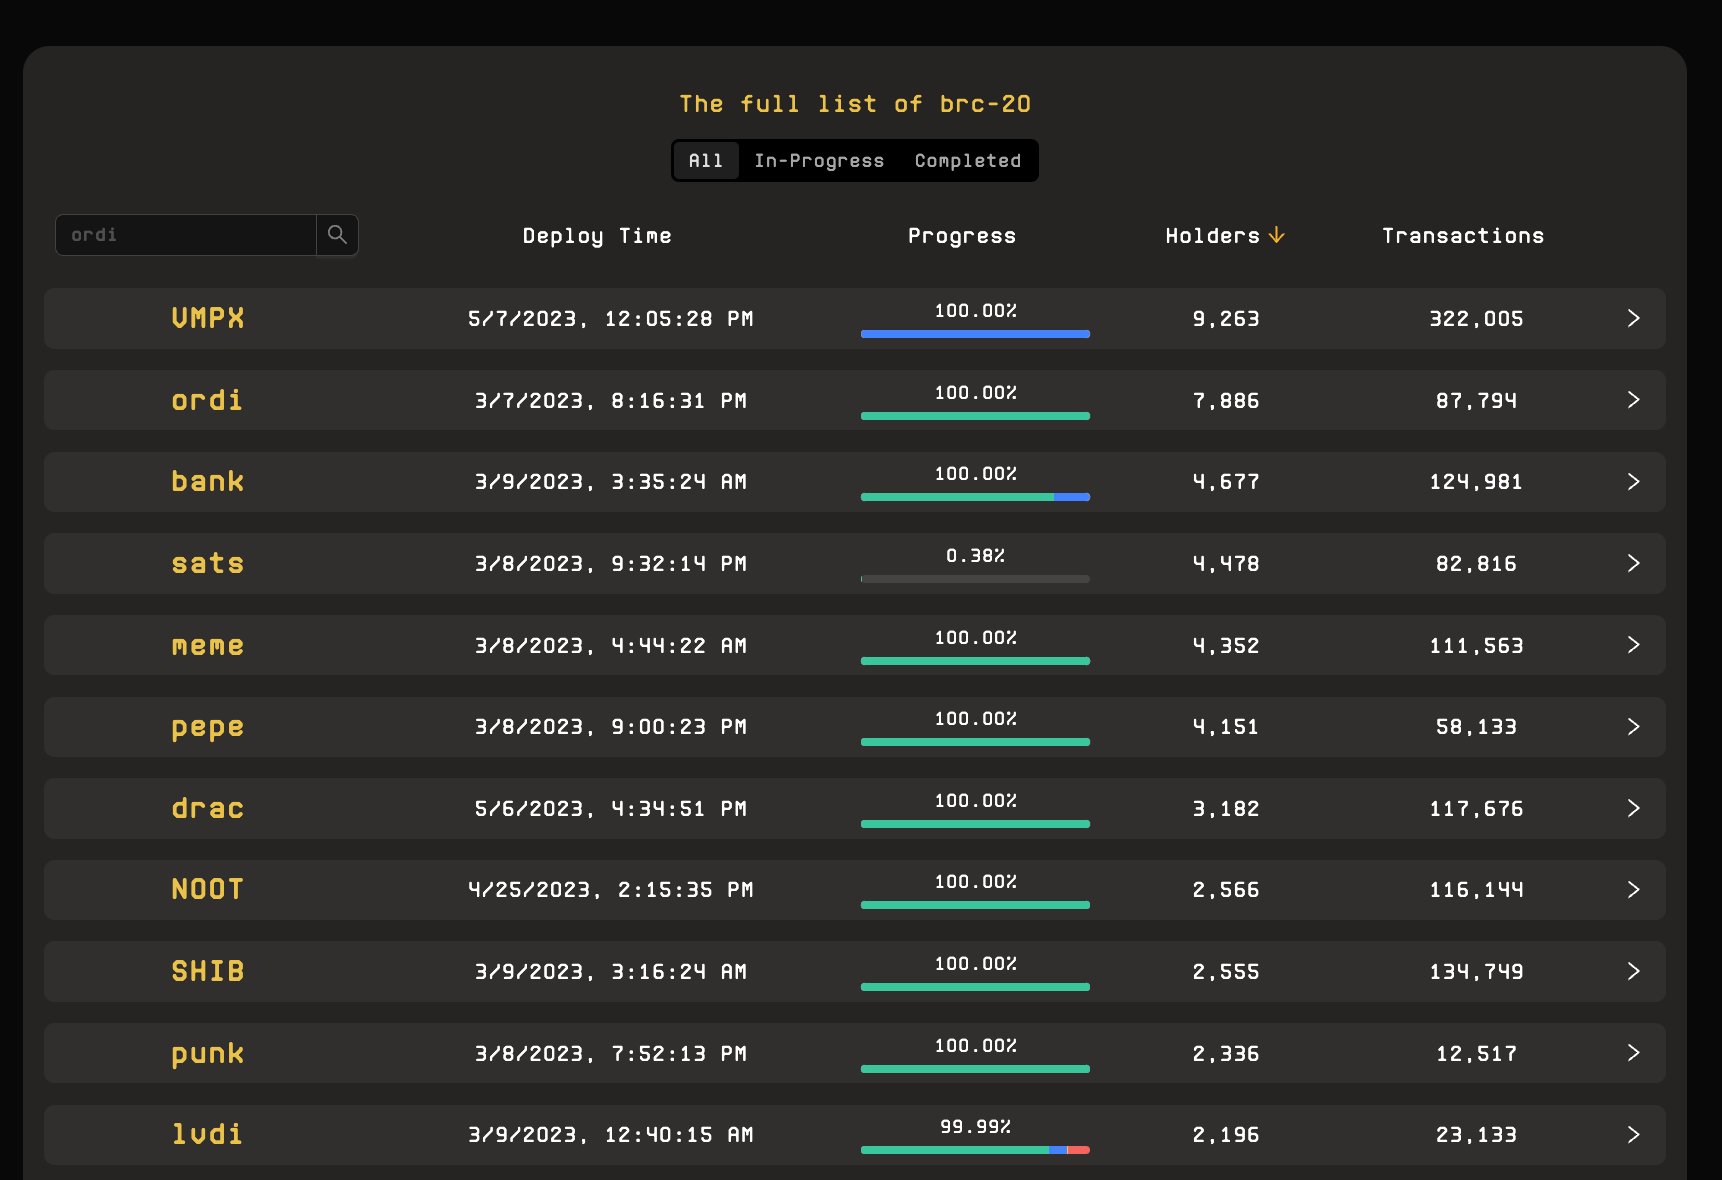Expand the sats row chevron
The height and width of the screenshot is (1180, 1722).
tap(1634, 563)
